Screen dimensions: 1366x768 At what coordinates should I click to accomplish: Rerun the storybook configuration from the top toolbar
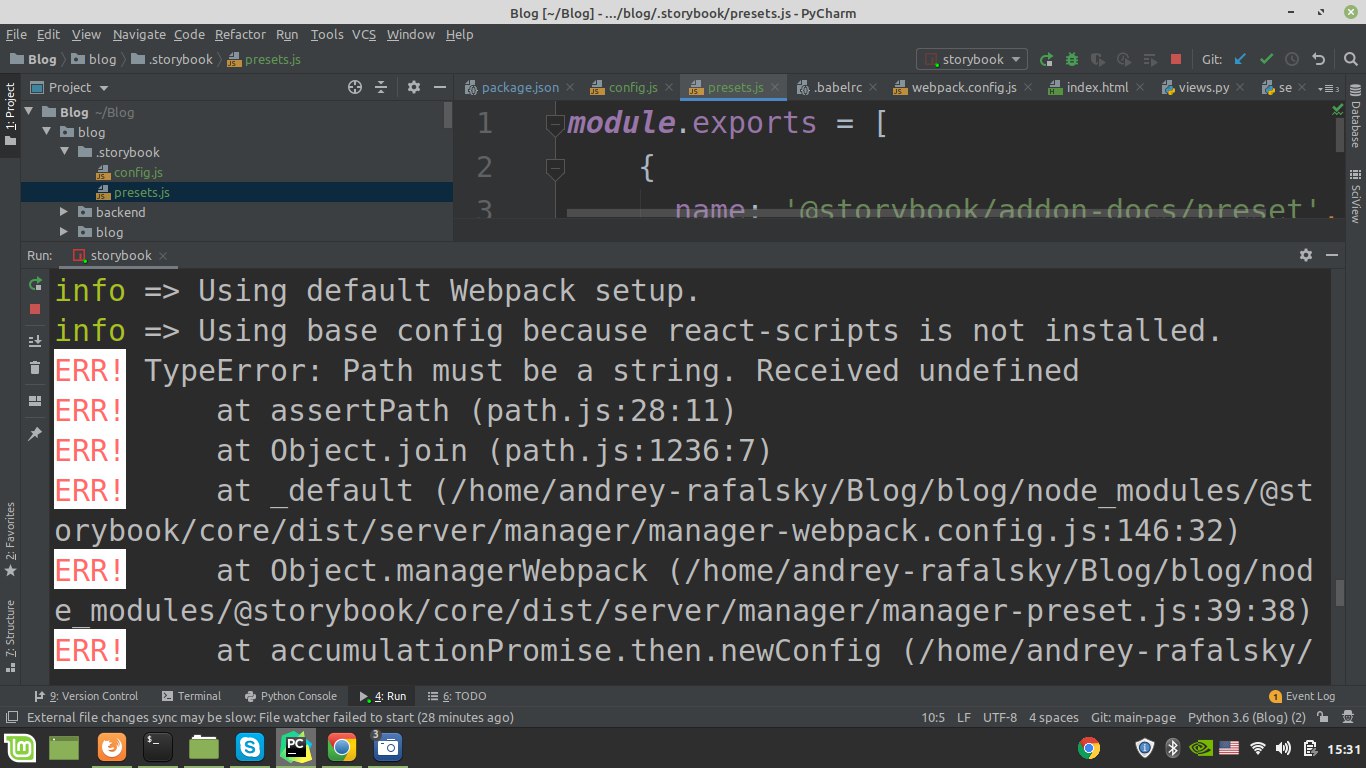1047,59
